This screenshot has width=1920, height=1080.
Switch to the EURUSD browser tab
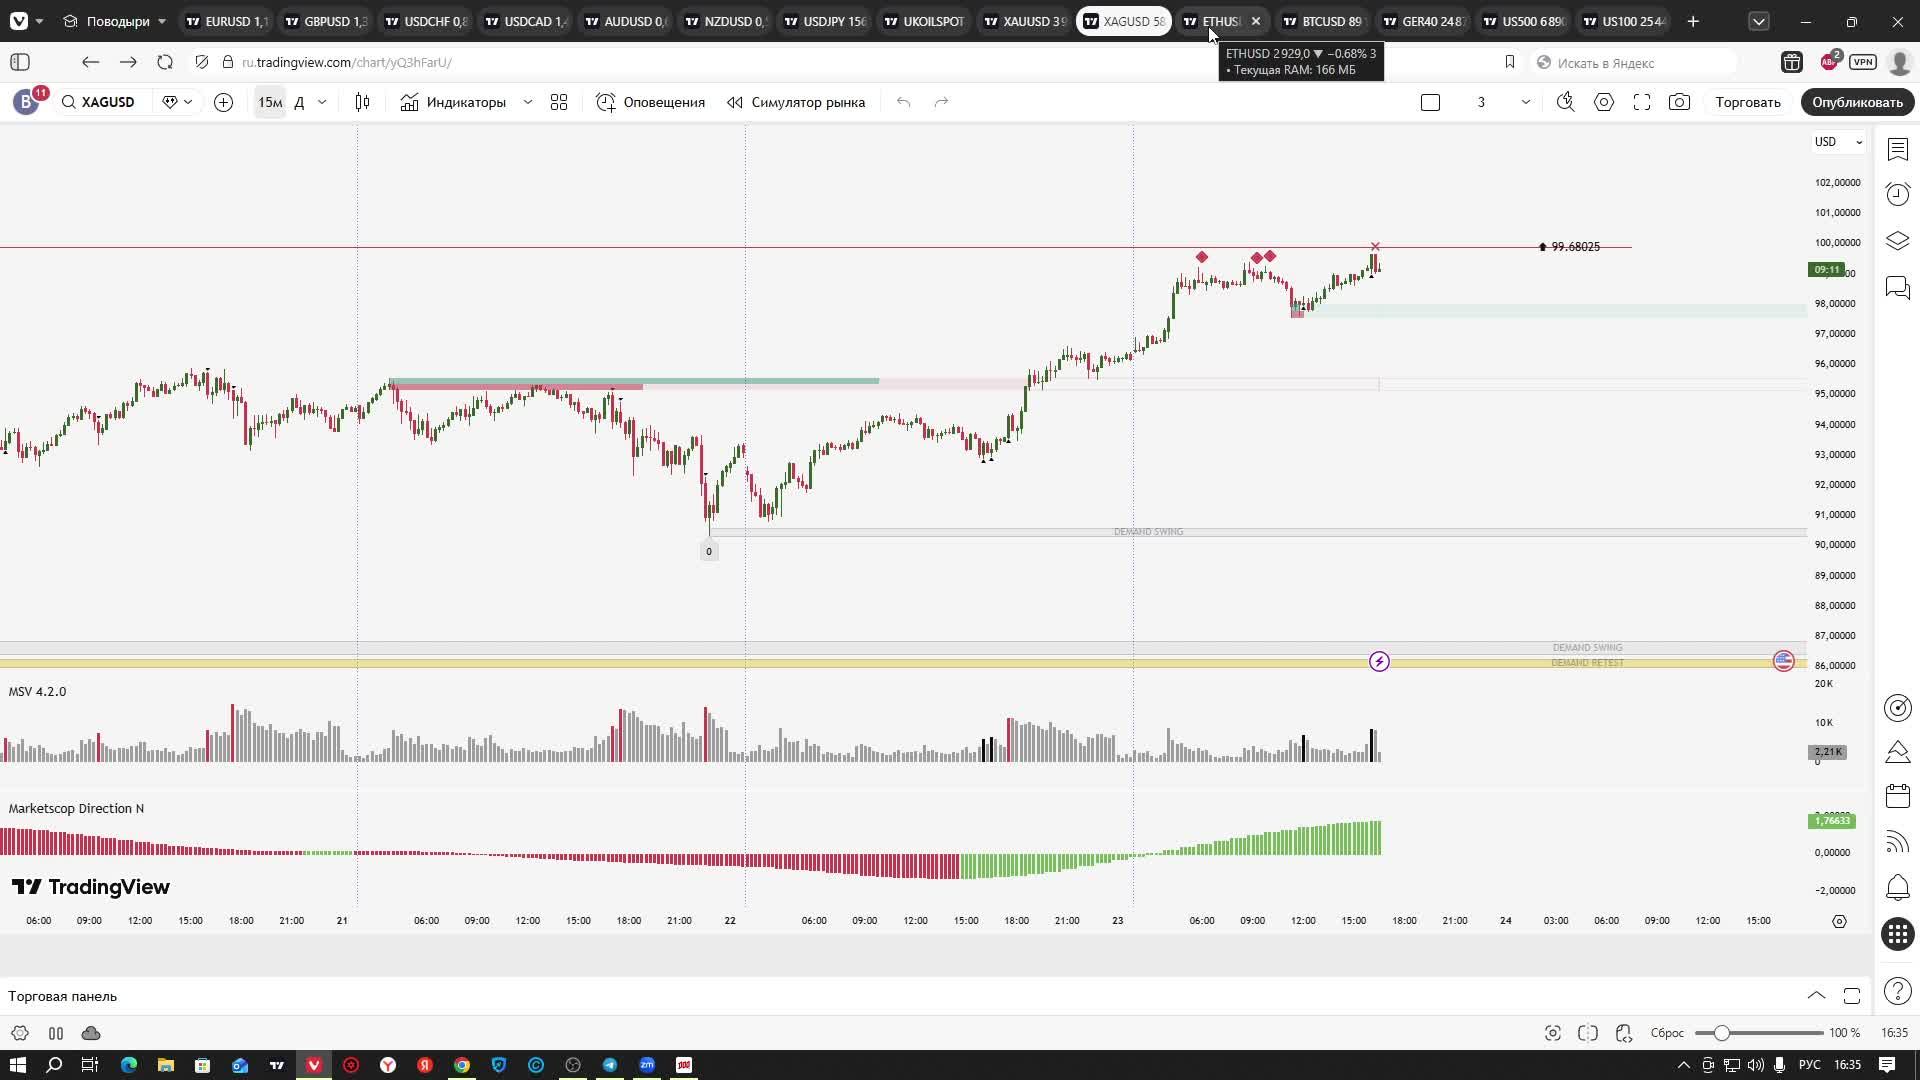tap(227, 21)
